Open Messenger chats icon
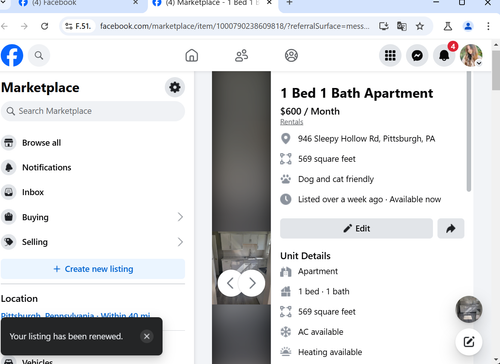The width and height of the screenshot is (500, 364). tap(417, 55)
